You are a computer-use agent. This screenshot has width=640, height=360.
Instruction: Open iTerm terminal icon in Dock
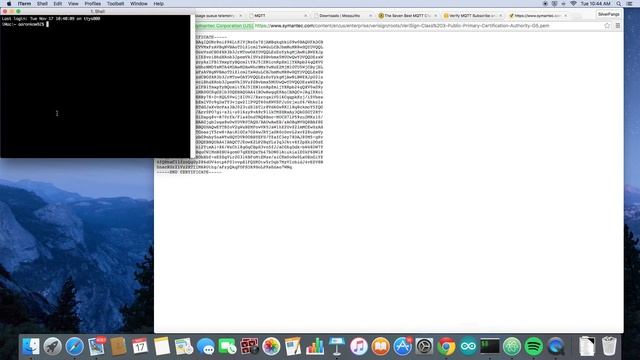point(490,347)
